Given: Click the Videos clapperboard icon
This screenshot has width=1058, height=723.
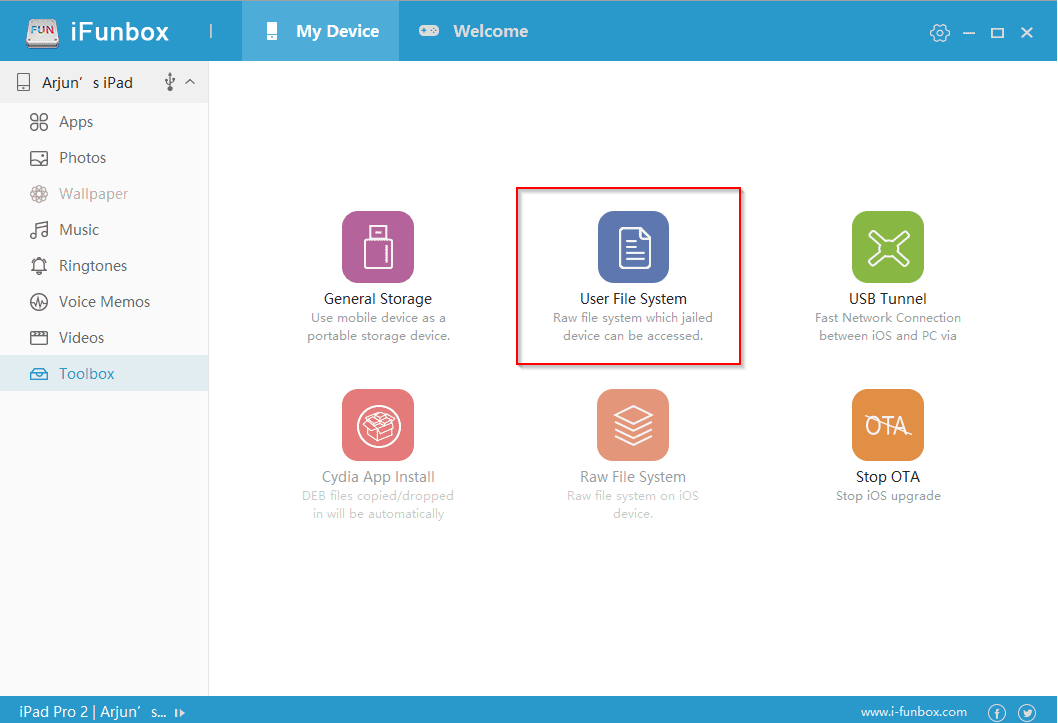Looking at the screenshot, I should [x=39, y=338].
